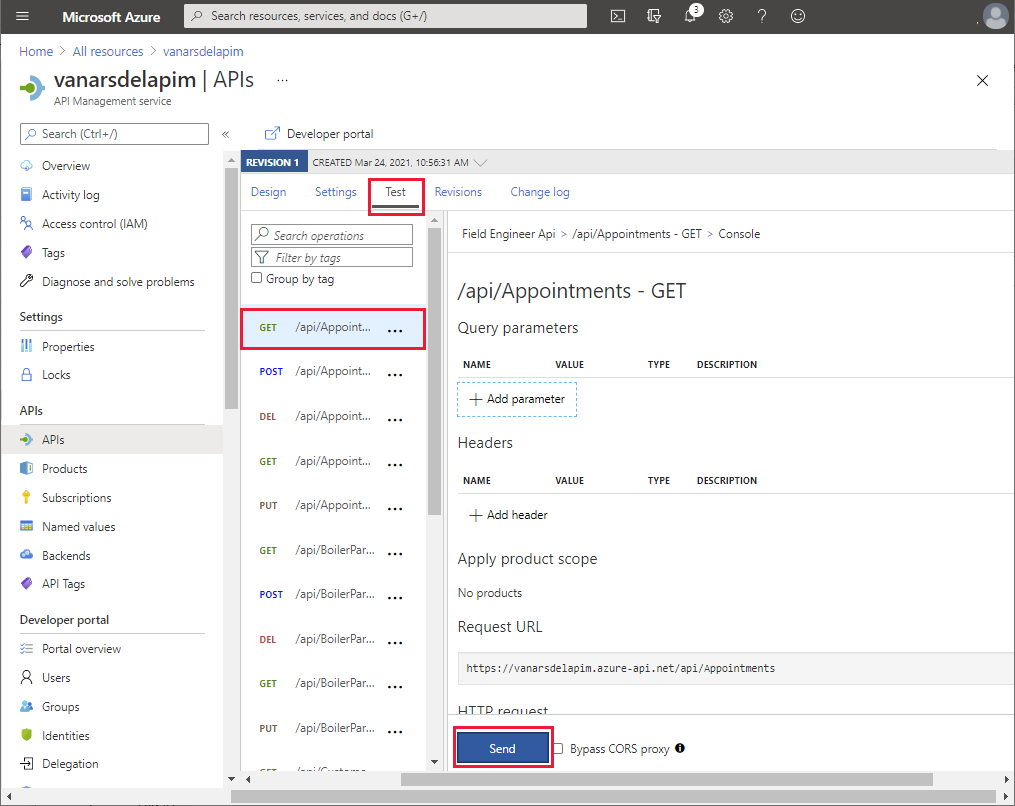Switch to the Change log tab
This screenshot has height=806, width=1015.
(540, 192)
